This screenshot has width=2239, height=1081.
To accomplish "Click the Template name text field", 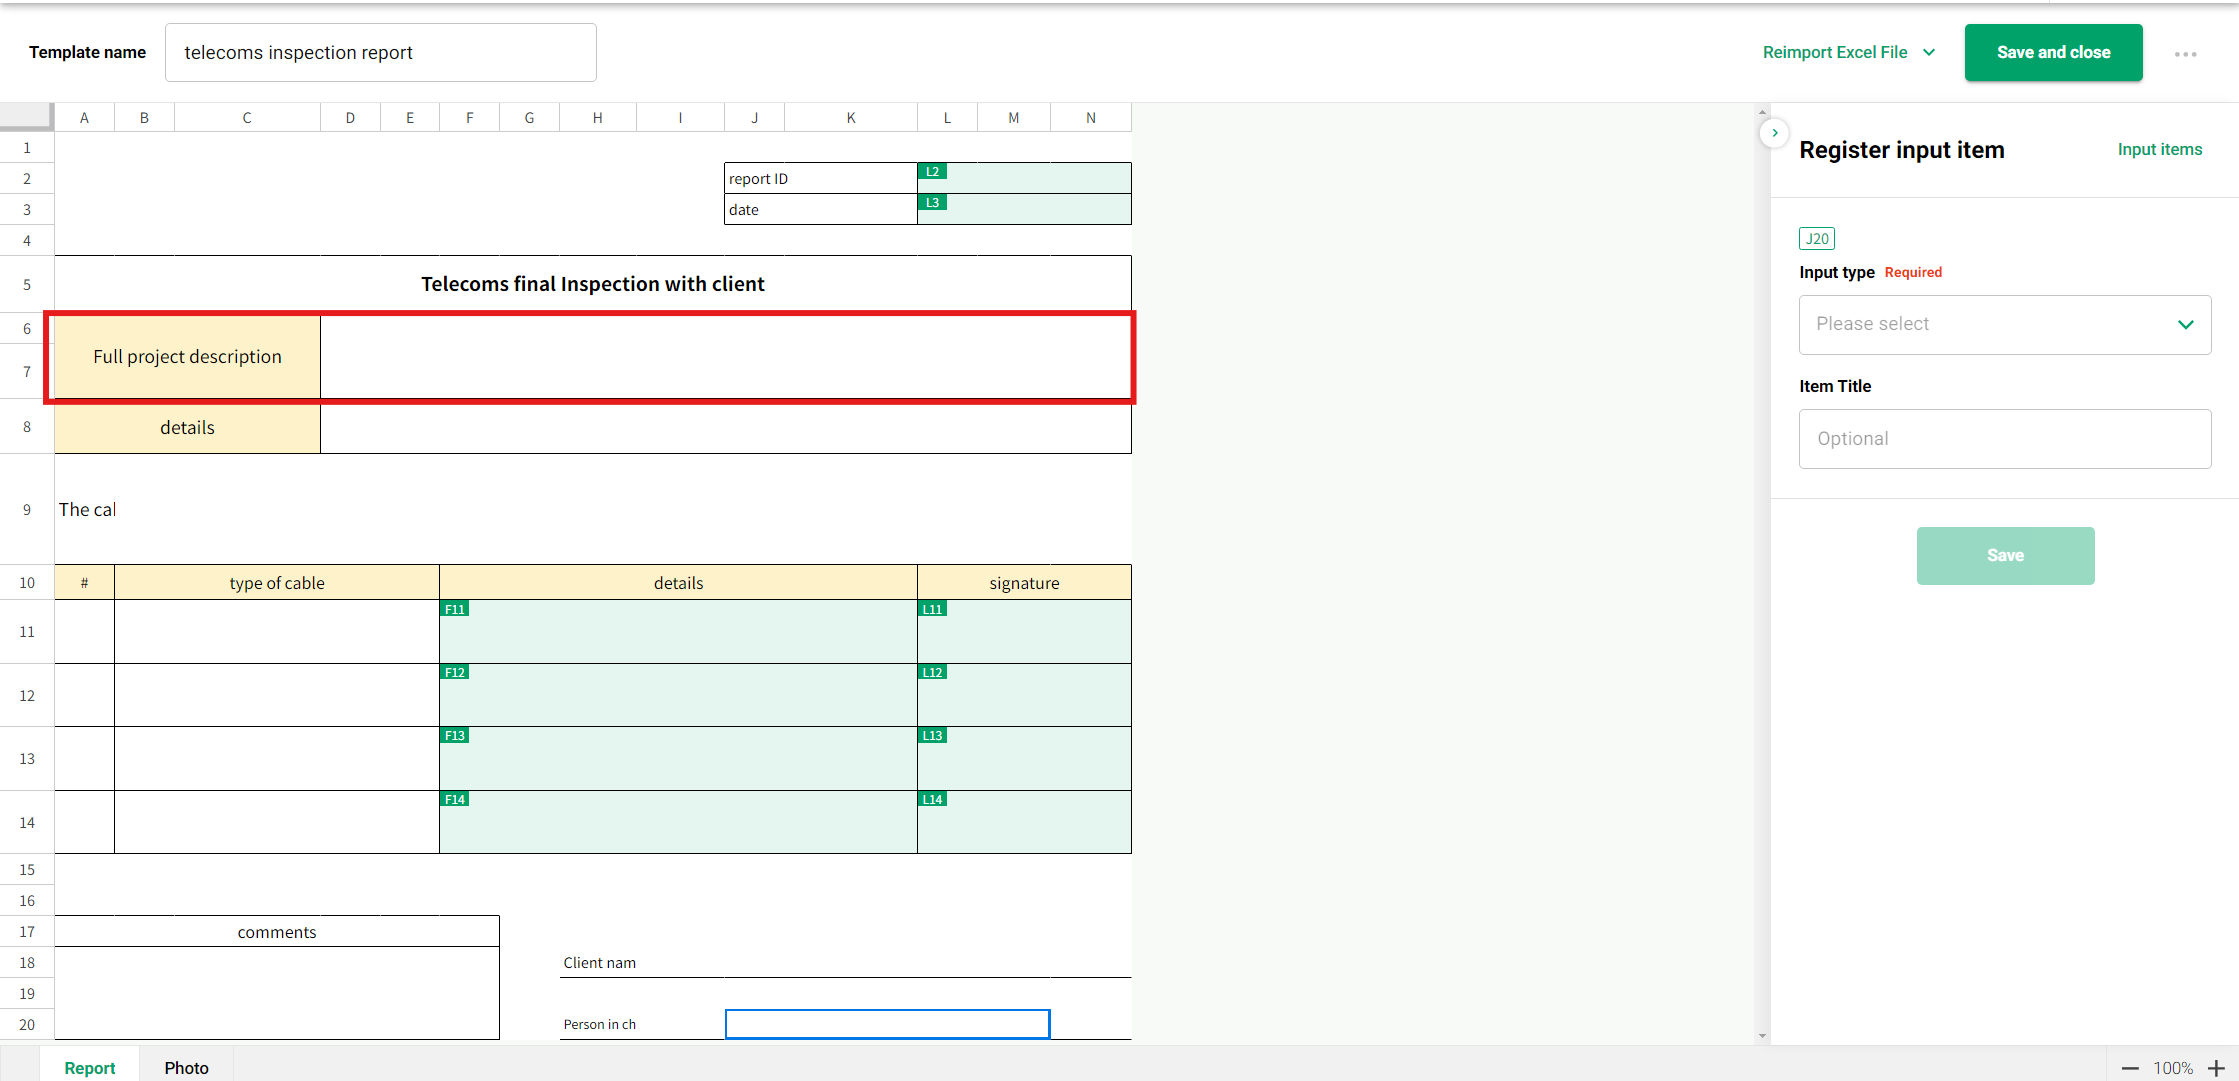I will 380,52.
